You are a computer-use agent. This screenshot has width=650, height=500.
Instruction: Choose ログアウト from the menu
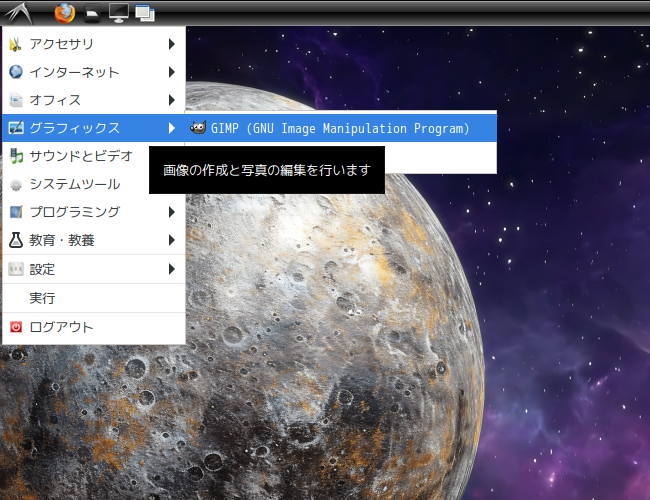click(94, 327)
